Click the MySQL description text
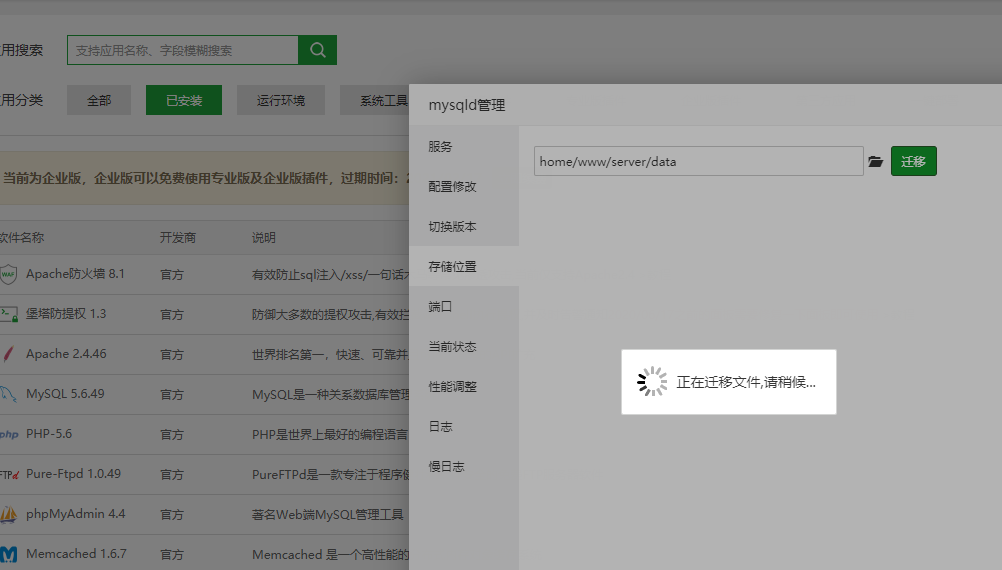 (330, 395)
